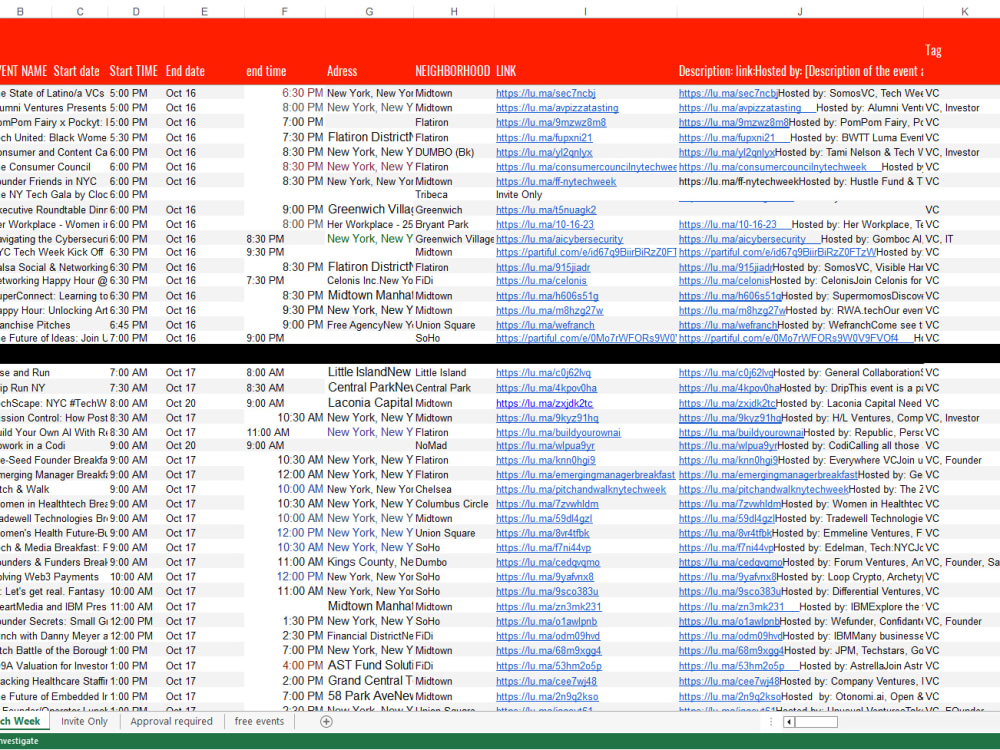
Task: Open link https://lu.ma/sec7ncbj in LINK column
Action: [x=545, y=93]
